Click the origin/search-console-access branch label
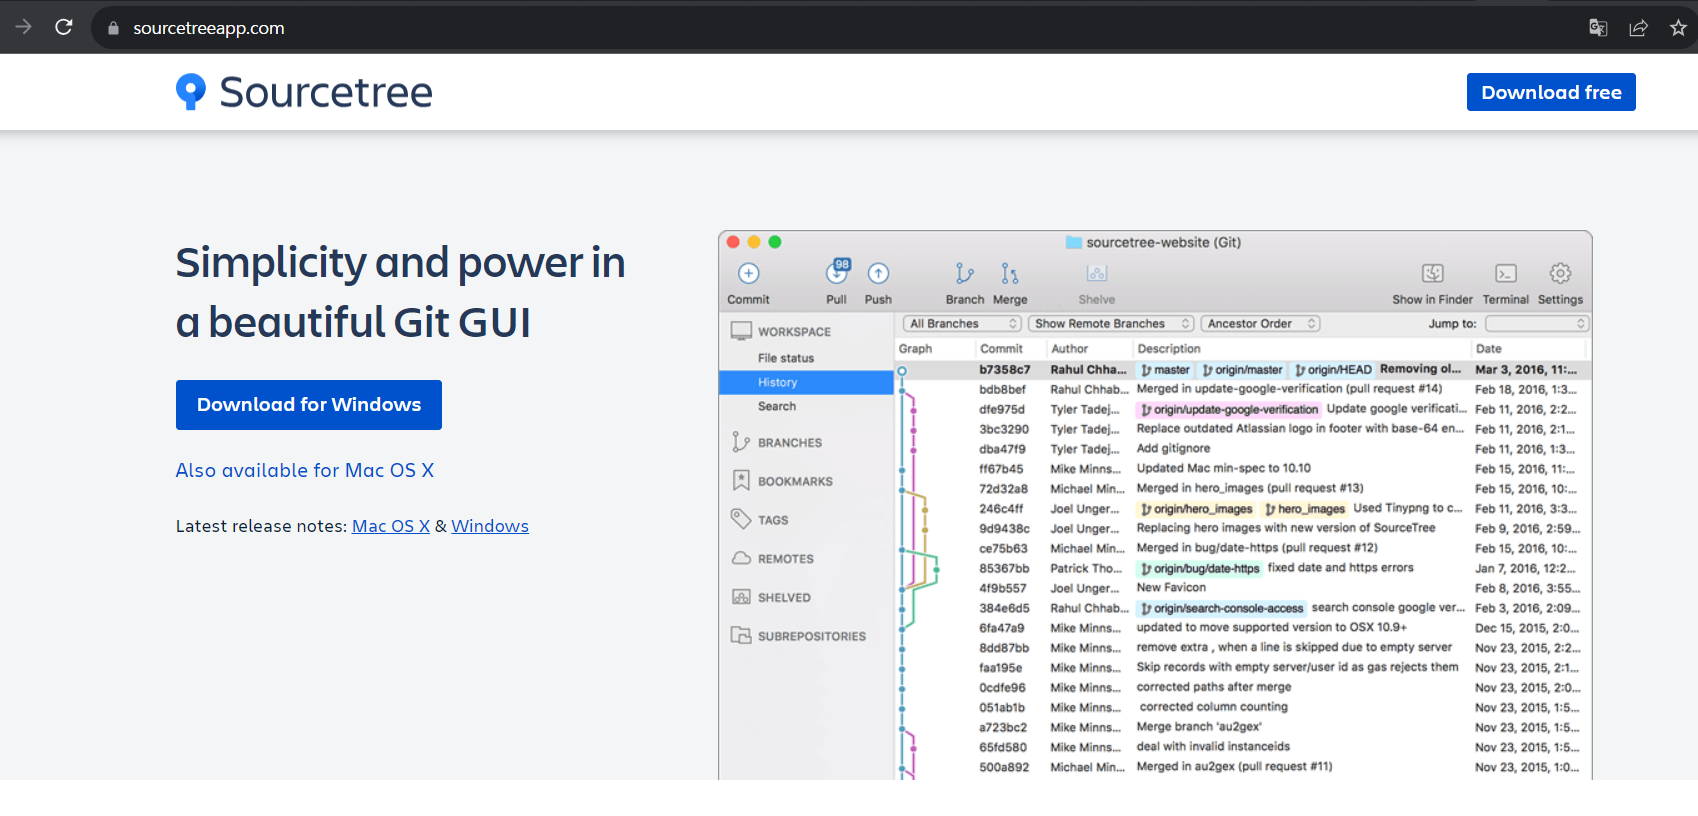Viewport: 1698px width, 816px height. coord(1222,608)
